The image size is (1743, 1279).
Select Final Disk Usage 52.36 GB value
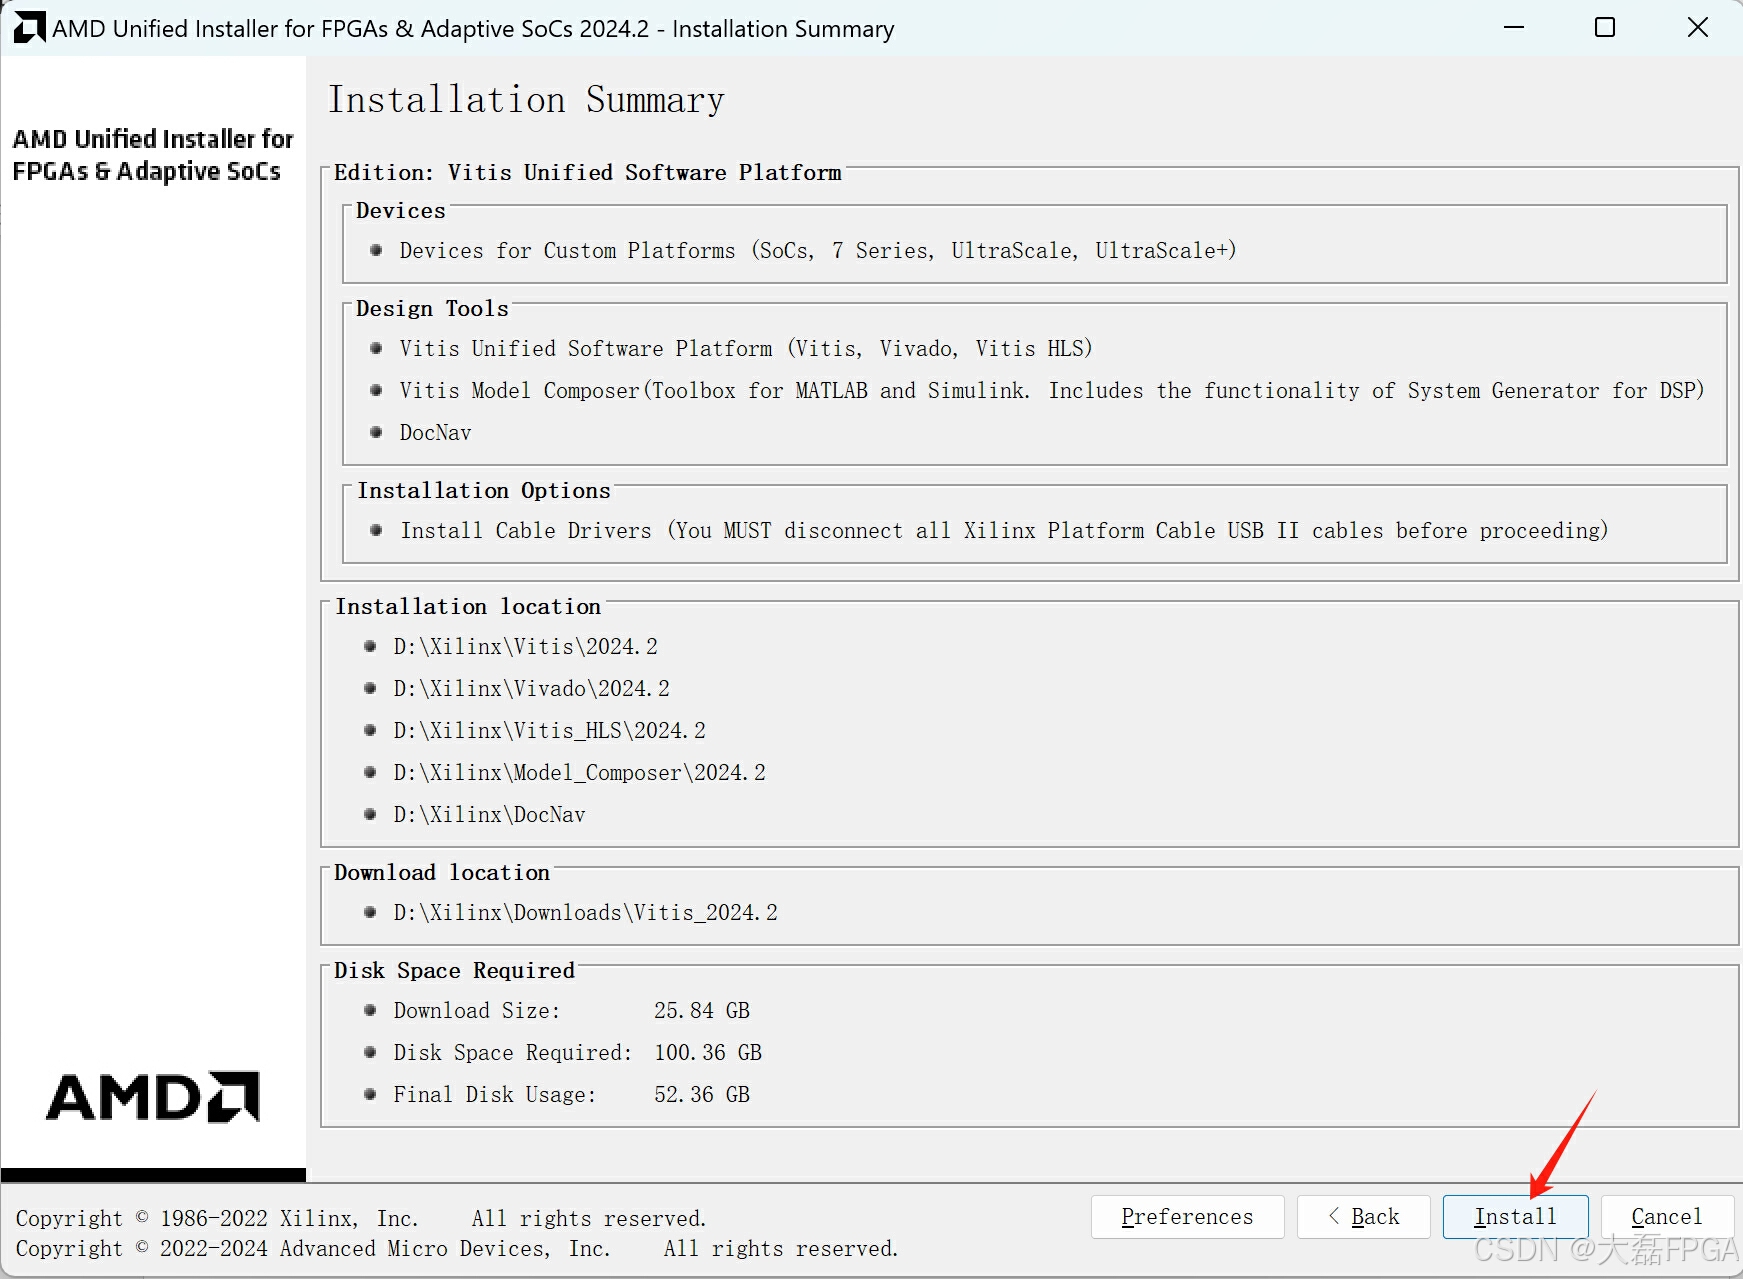pos(702,1095)
